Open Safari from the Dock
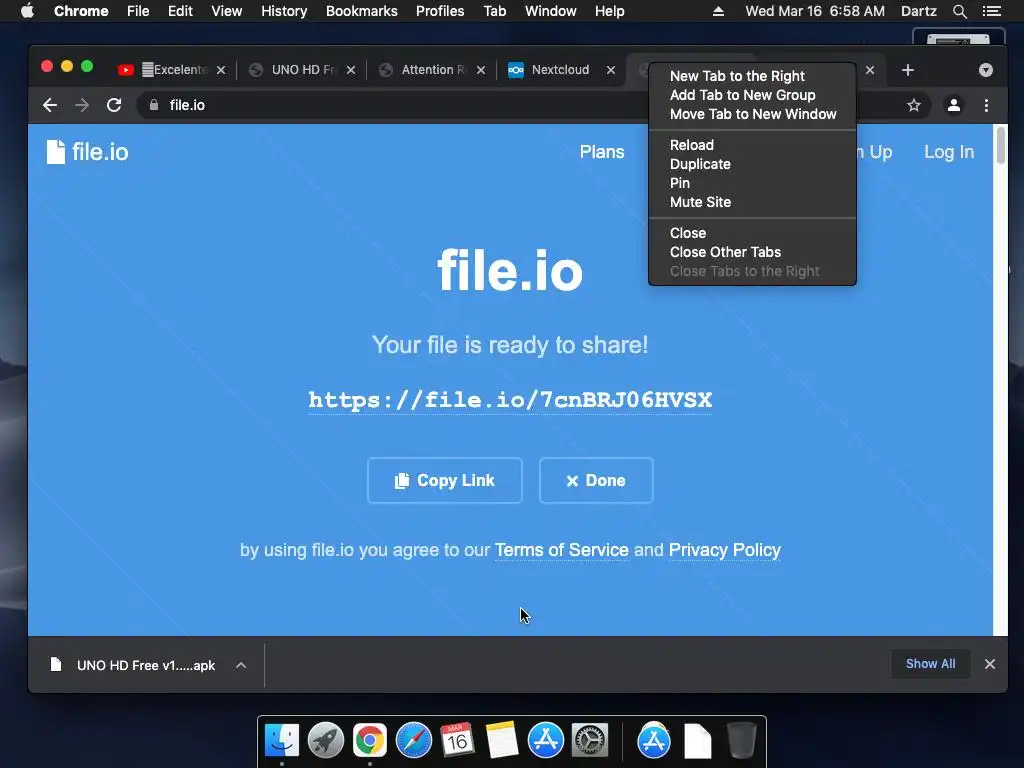The height and width of the screenshot is (768, 1024). (x=413, y=741)
